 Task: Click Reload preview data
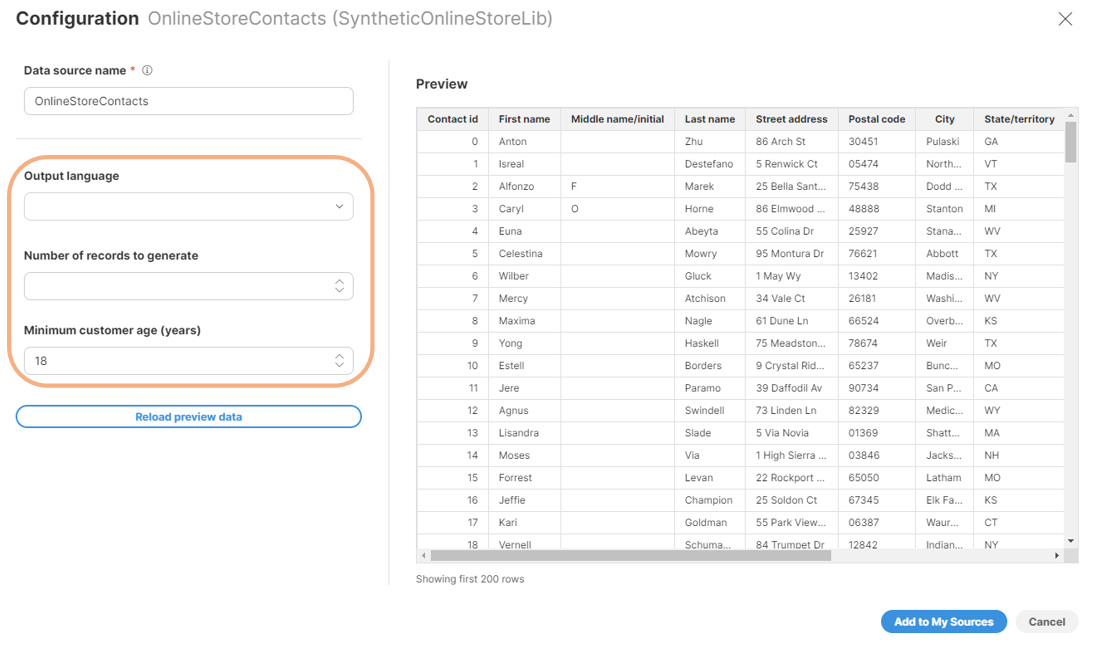[188, 416]
